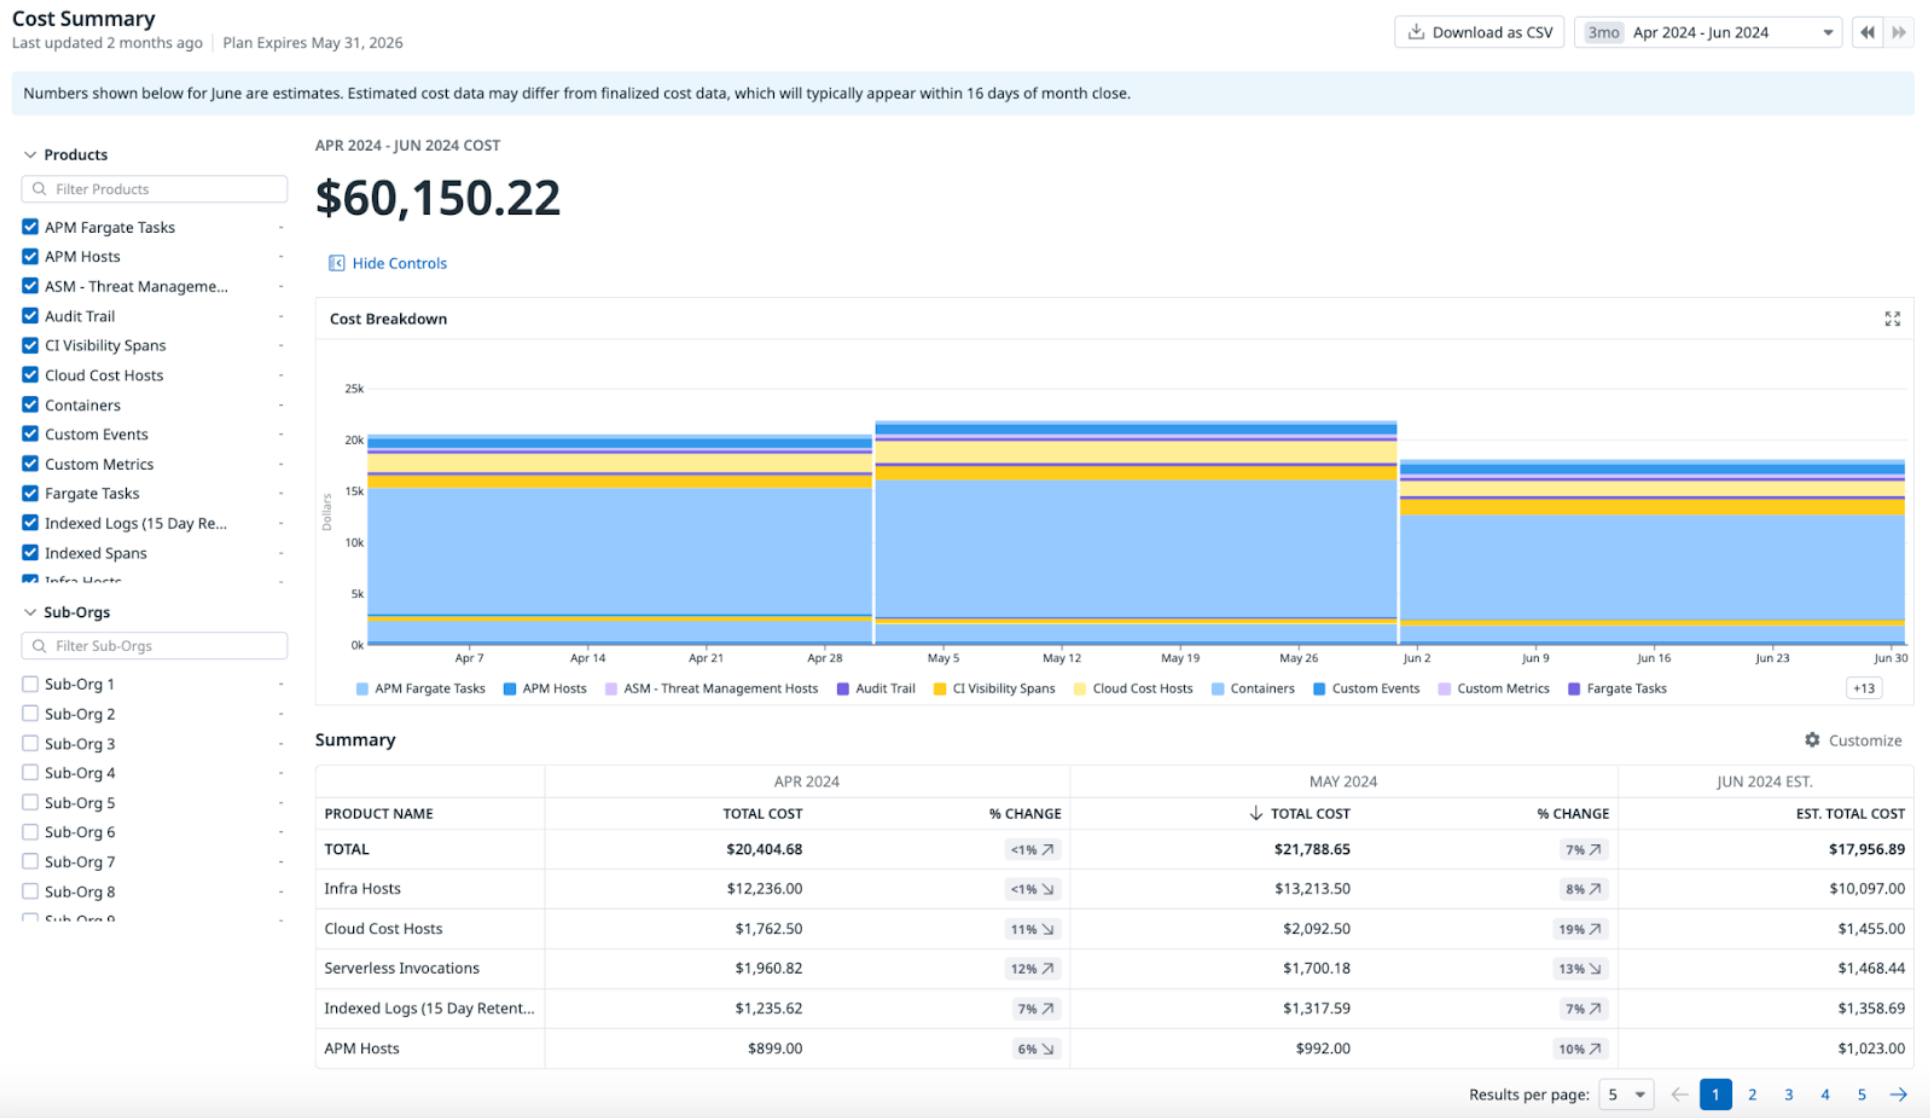Go to results page 3
Viewport: 1930px width, 1118px height.
tap(1788, 1094)
